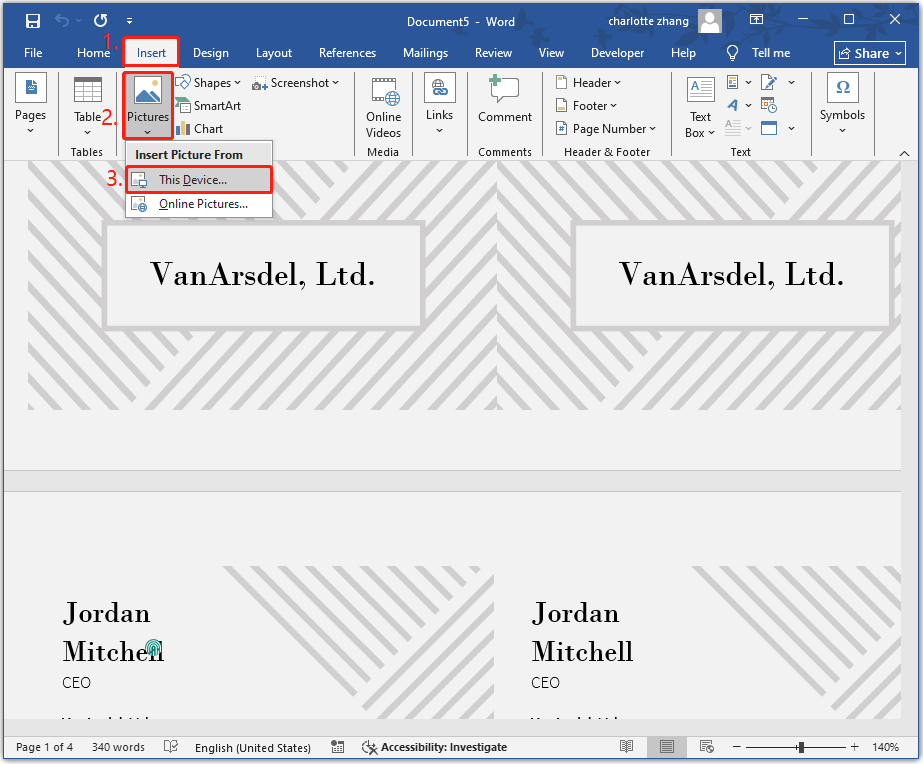Screen dimensions: 923x764
Task: Click the macro recording status icon
Action: pyautogui.click(x=338, y=747)
